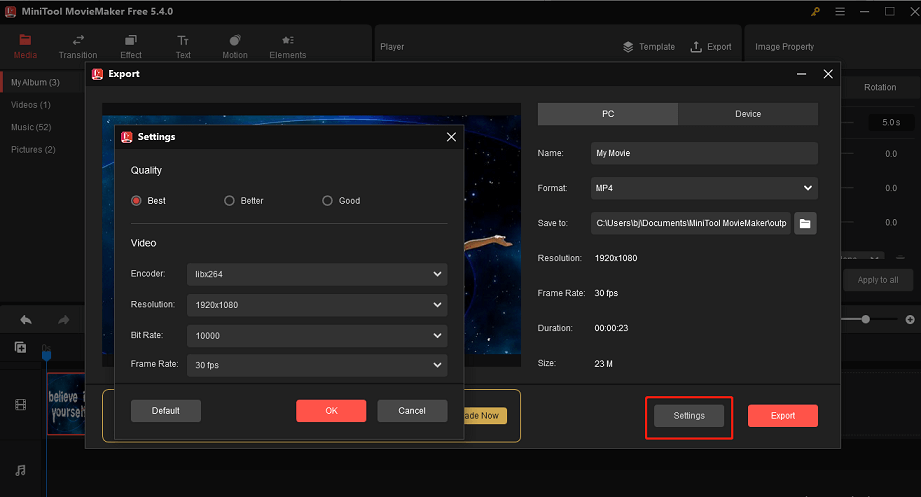Click the timeline zoom slider handle
Screen dimensions: 921x497
click(x=866, y=319)
